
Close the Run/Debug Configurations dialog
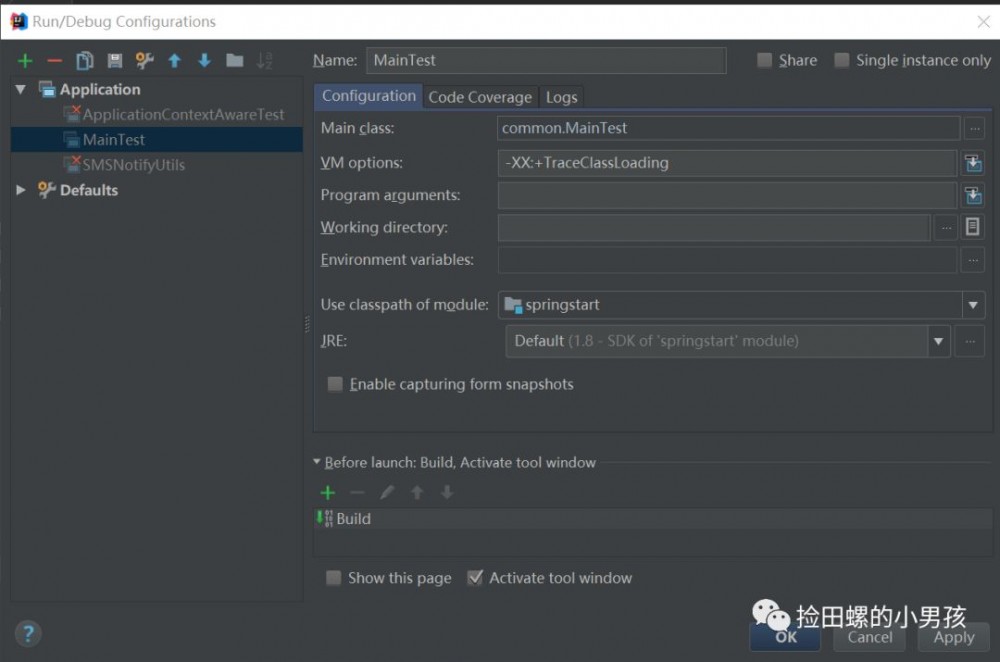click(x=983, y=22)
